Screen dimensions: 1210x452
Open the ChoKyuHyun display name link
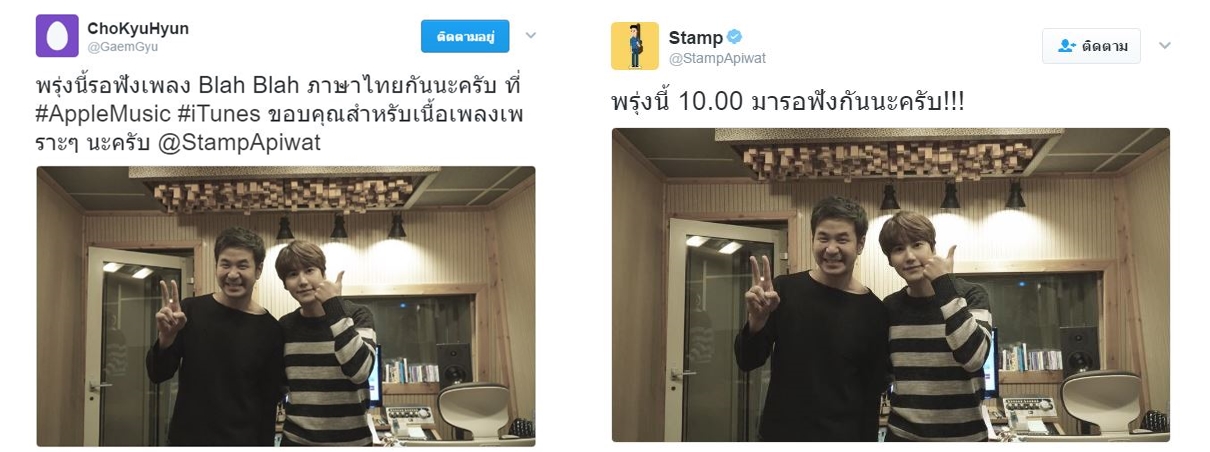click(138, 29)
